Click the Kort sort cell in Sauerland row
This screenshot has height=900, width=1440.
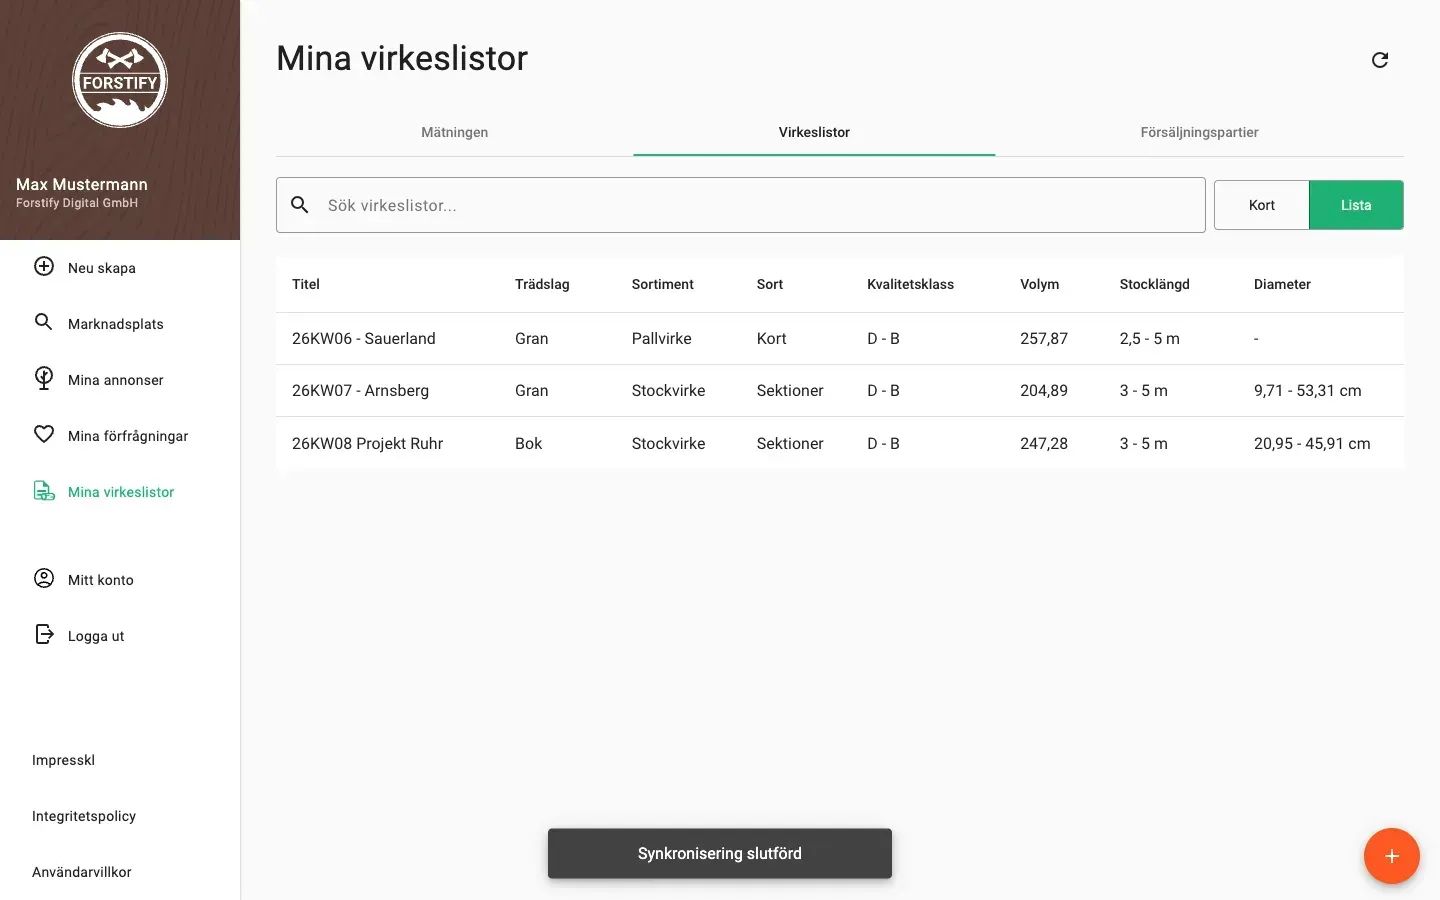pyautogui.click(x=772, y=338)
